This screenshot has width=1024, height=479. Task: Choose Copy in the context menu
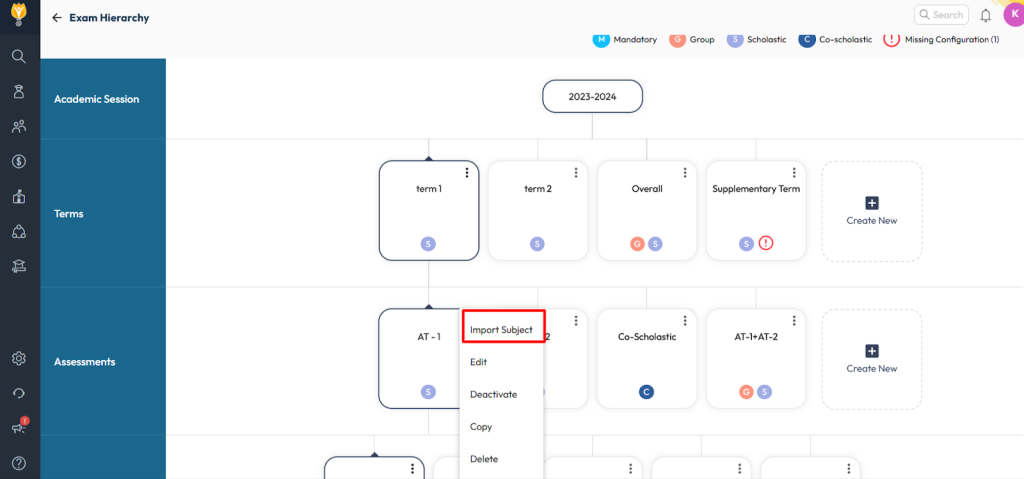tap(481, 427)
